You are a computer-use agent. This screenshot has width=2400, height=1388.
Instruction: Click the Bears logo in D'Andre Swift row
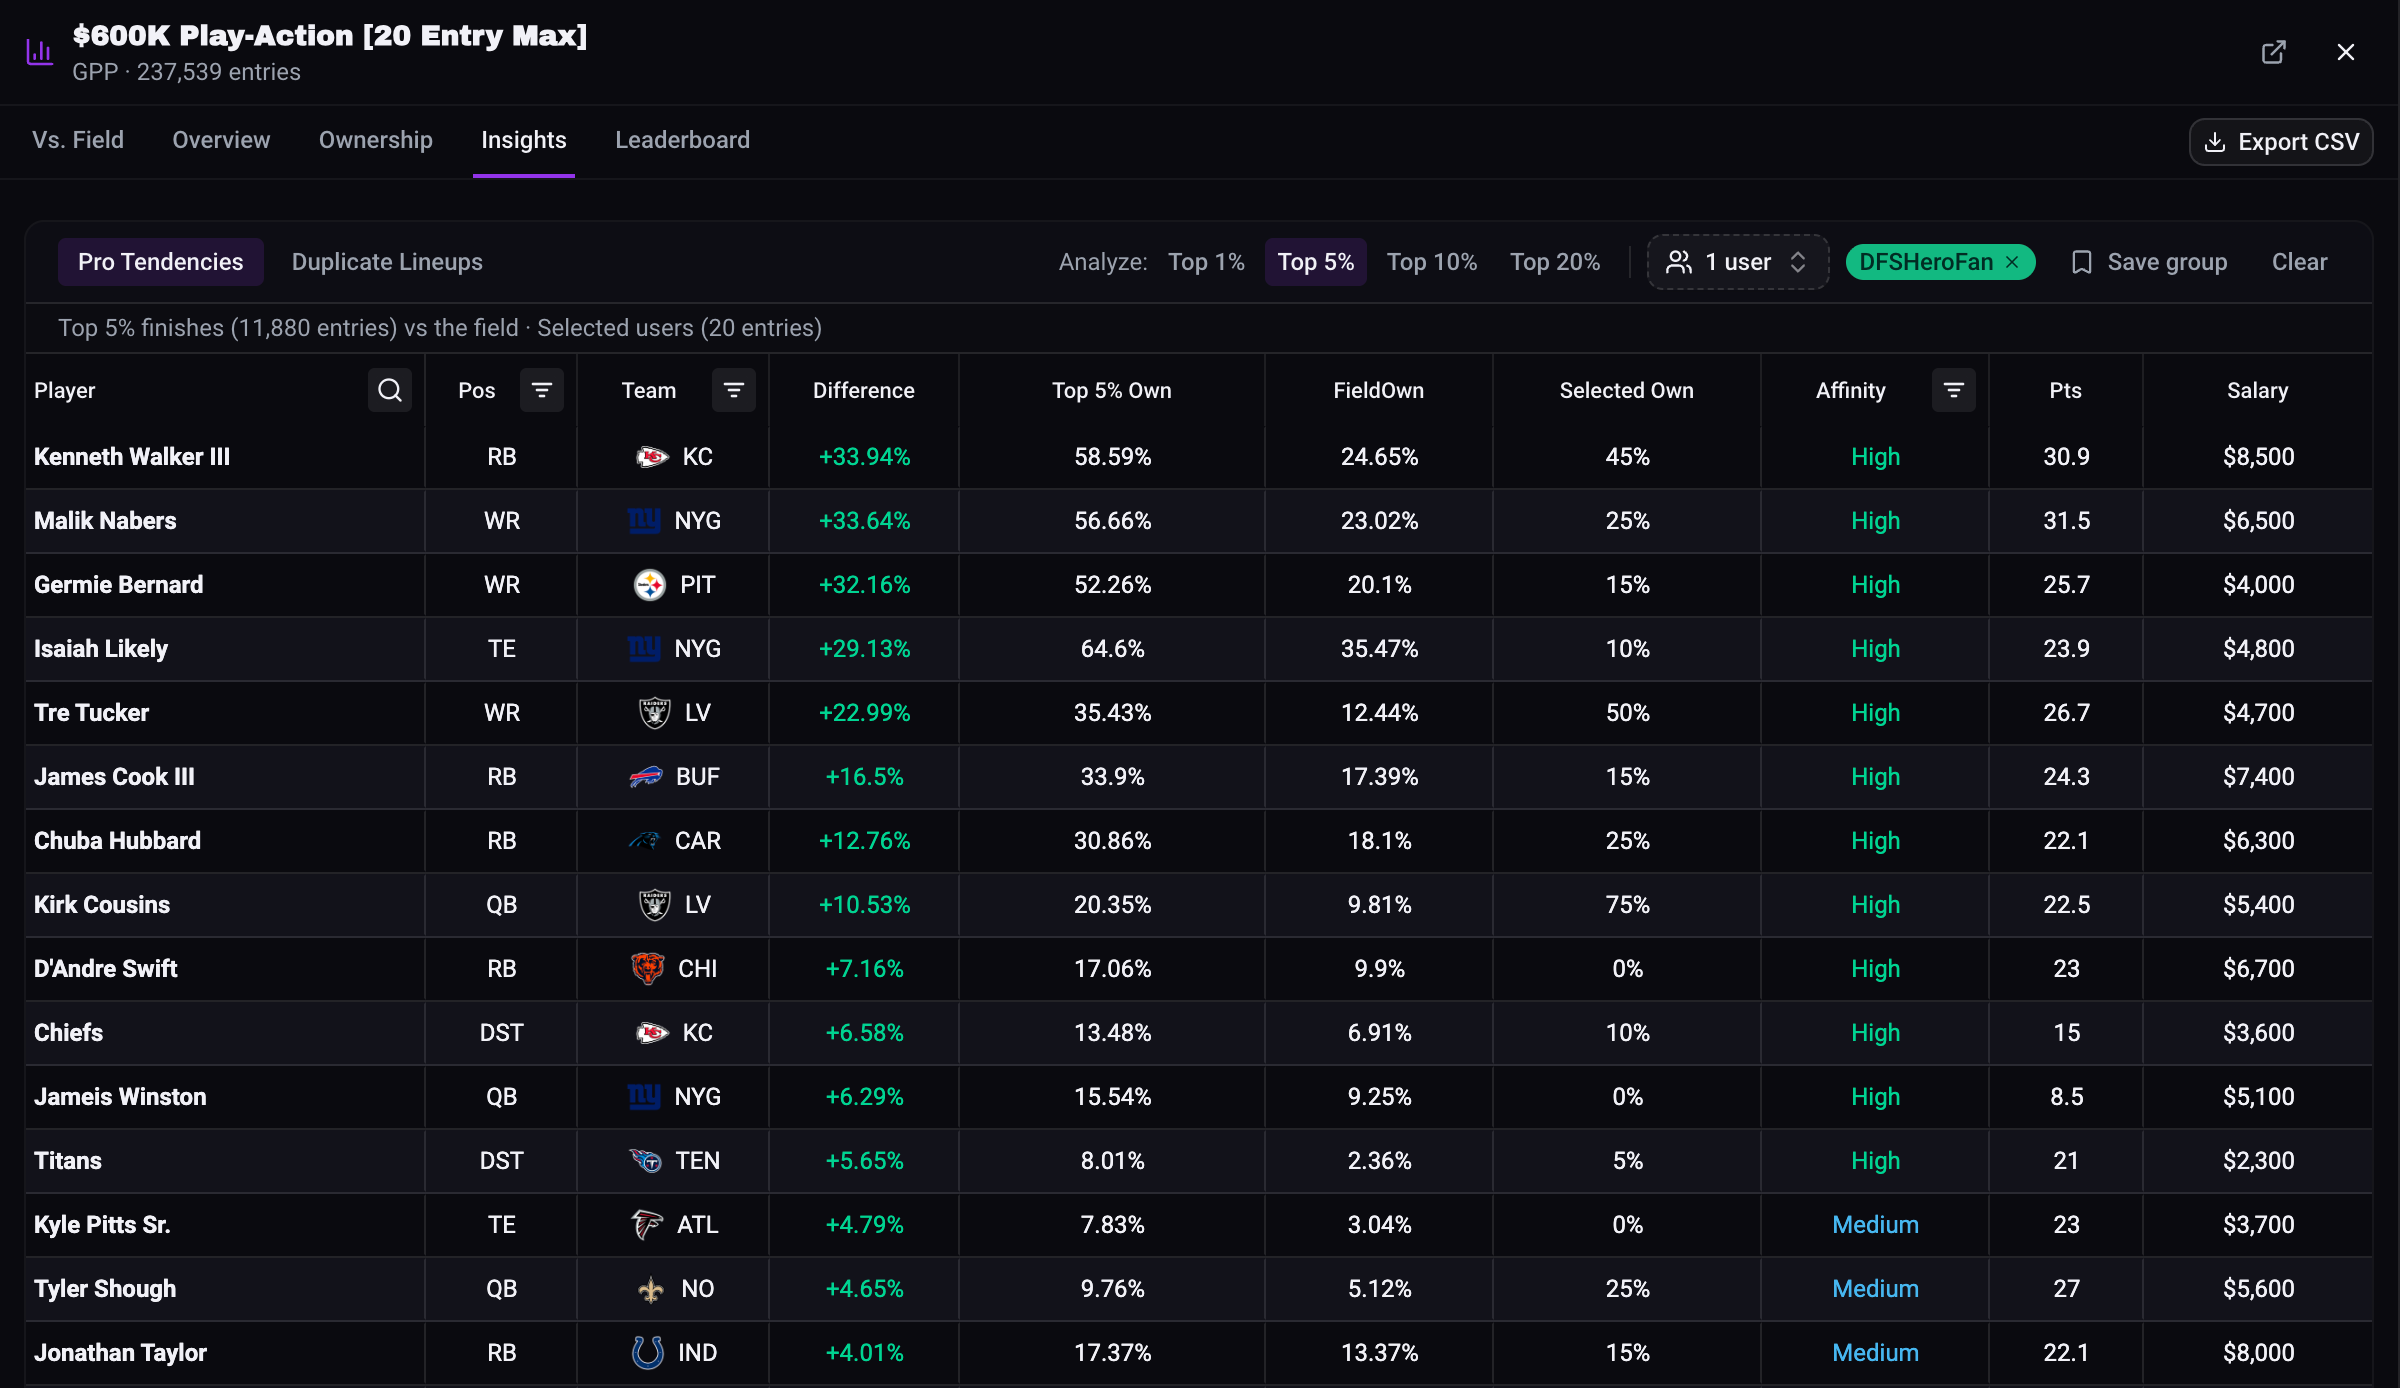point(648,969)
